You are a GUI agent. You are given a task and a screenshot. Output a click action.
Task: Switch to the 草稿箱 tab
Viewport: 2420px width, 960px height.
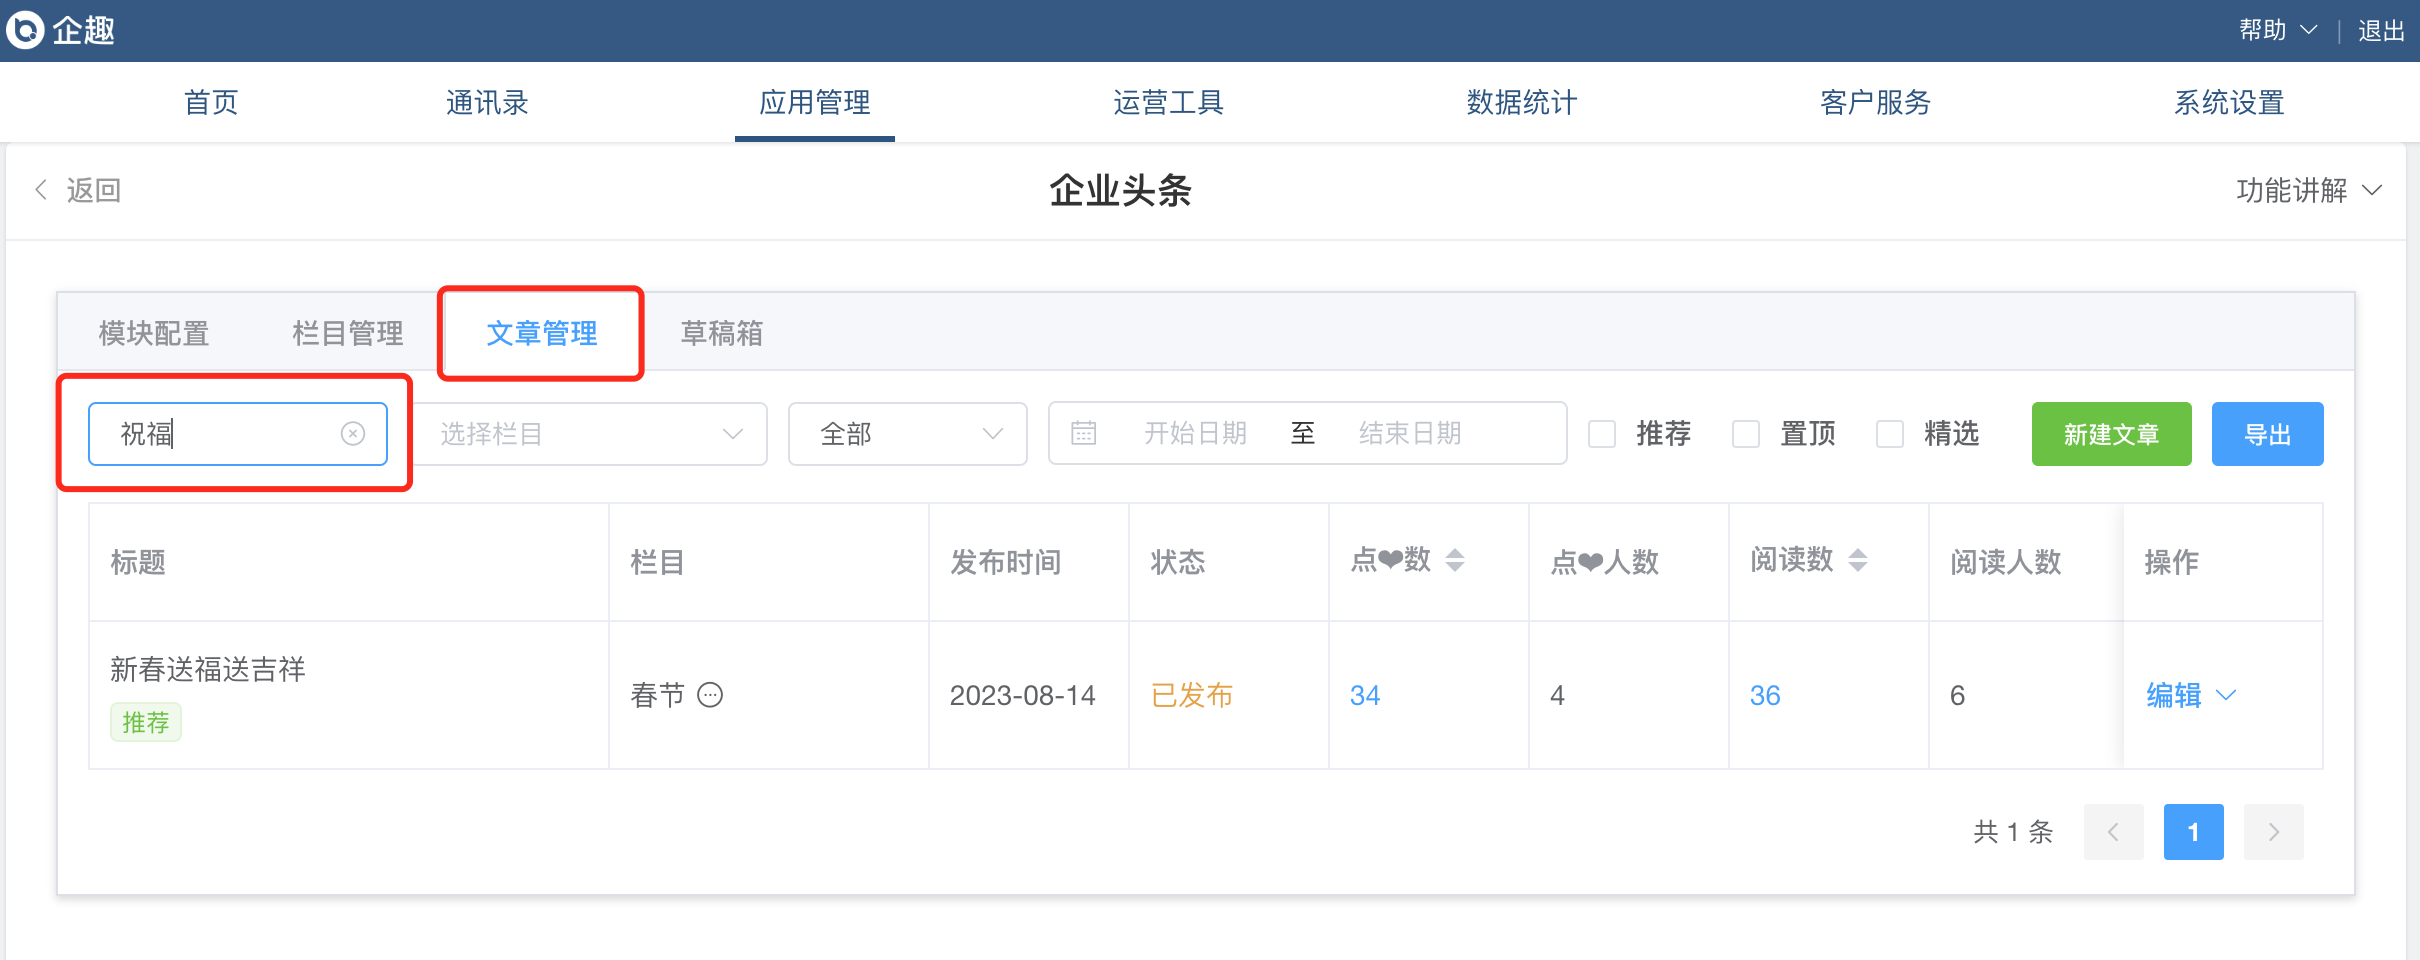721,333
